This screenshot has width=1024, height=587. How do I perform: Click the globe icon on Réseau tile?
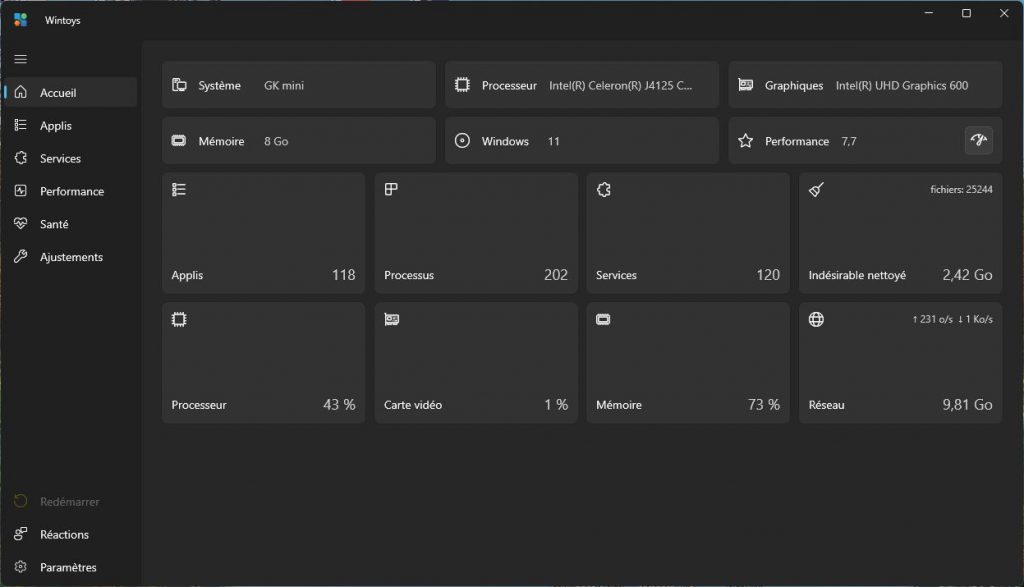816,319
